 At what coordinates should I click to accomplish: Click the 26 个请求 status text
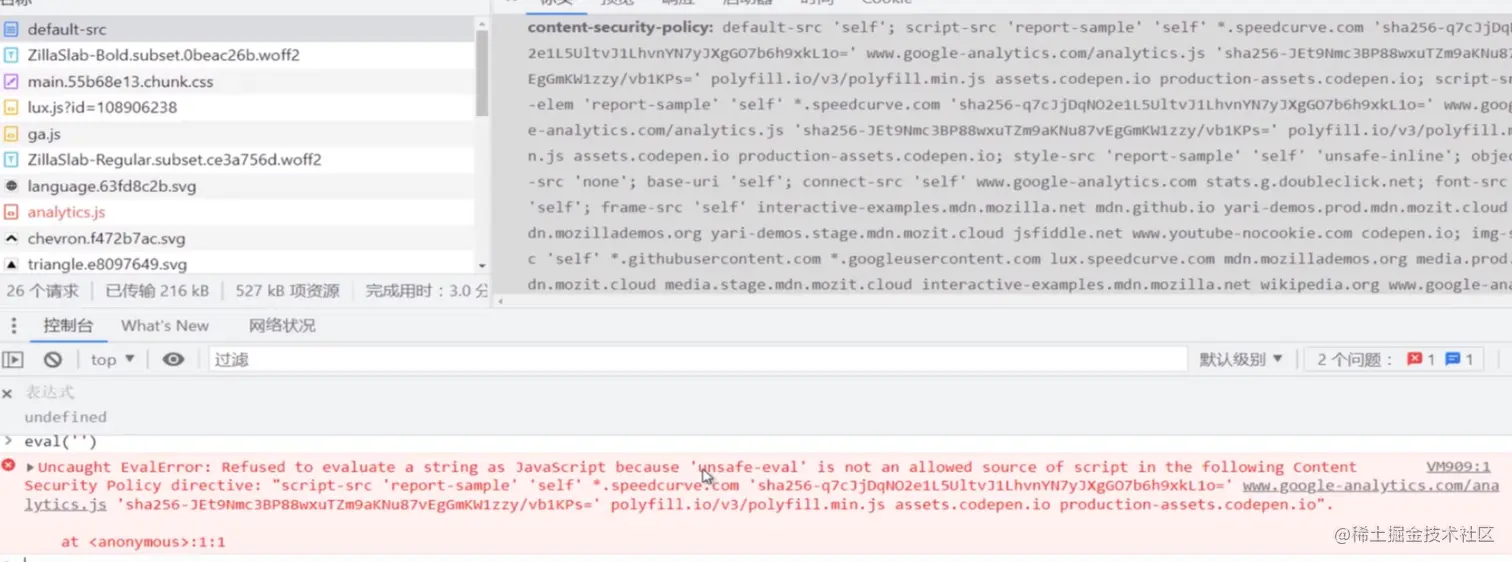[42, 291]
